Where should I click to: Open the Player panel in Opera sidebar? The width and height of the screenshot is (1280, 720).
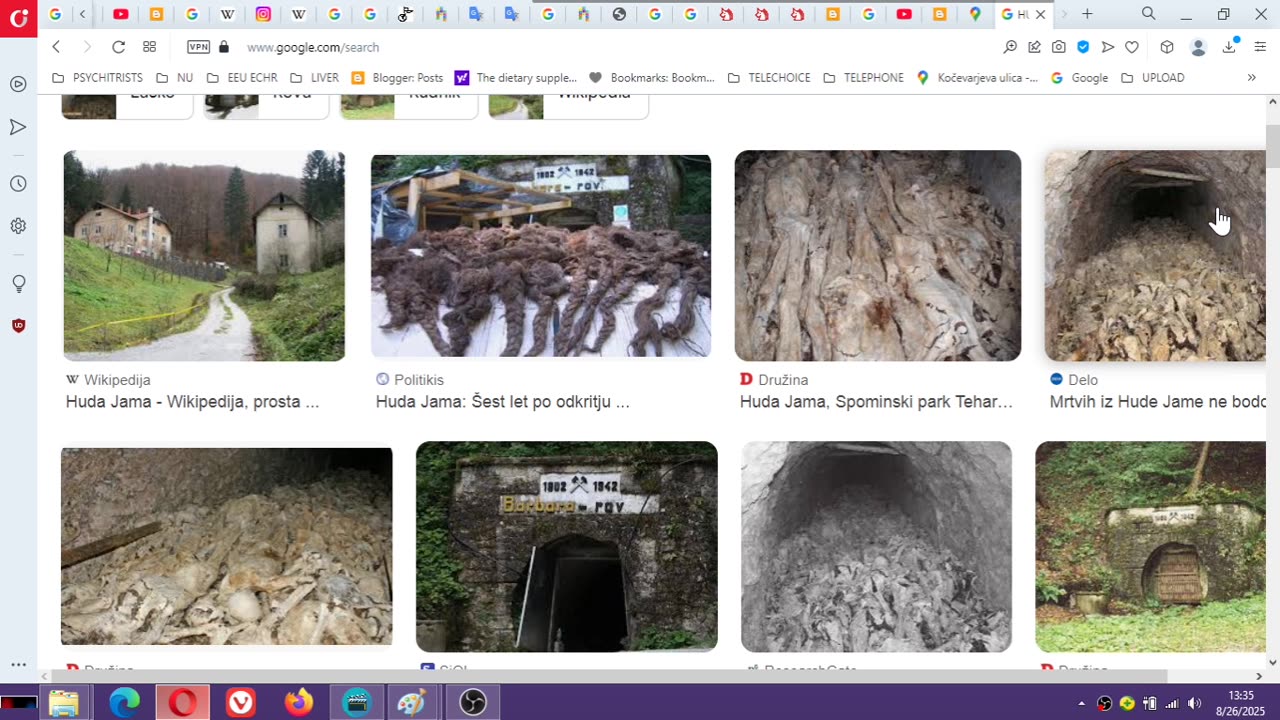pos(18,84)
